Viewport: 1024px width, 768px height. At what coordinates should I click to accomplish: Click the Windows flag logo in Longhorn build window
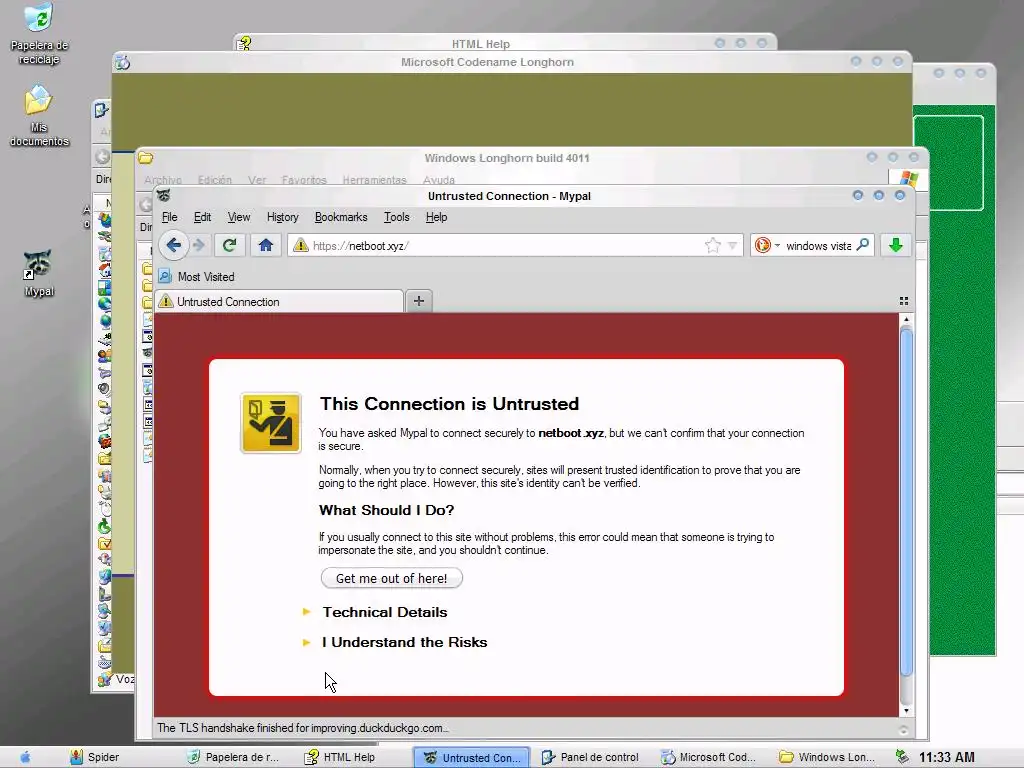pyautogui.click(x=908, y=179)
